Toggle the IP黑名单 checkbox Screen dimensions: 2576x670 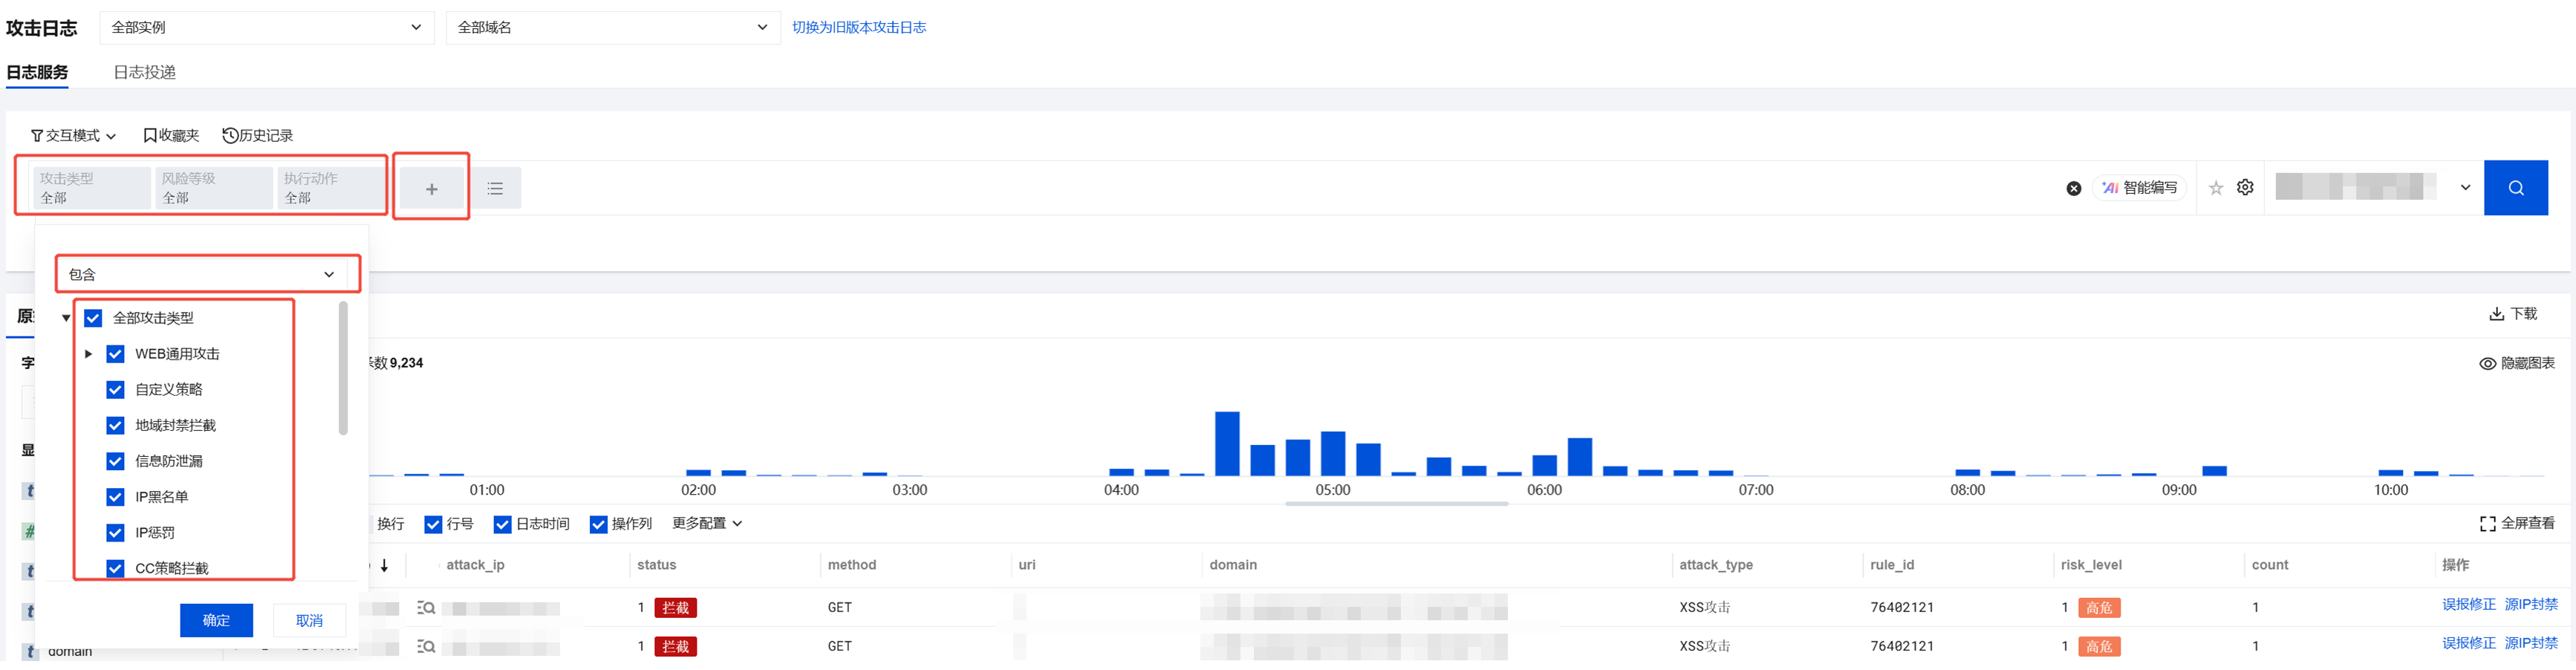[x=115, y=497]
